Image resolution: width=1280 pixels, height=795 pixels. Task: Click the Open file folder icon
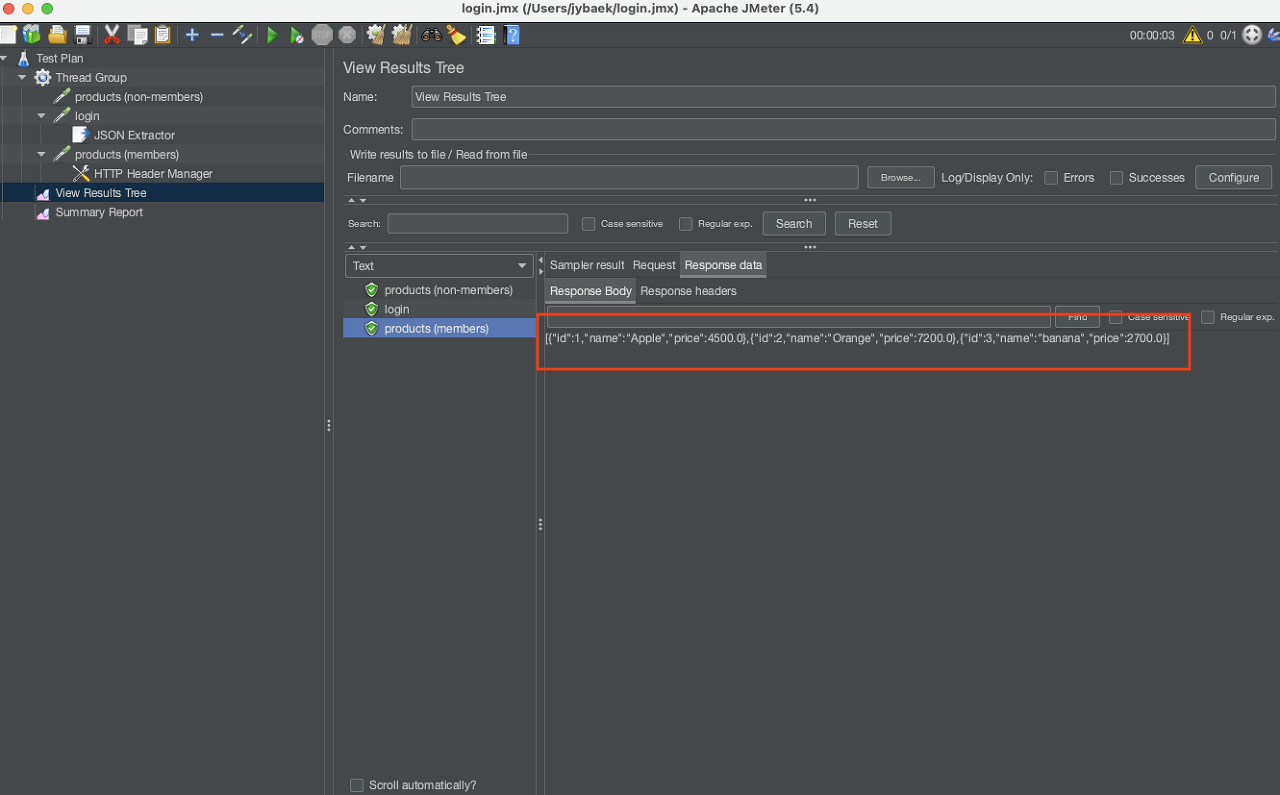tap(58, 35)
